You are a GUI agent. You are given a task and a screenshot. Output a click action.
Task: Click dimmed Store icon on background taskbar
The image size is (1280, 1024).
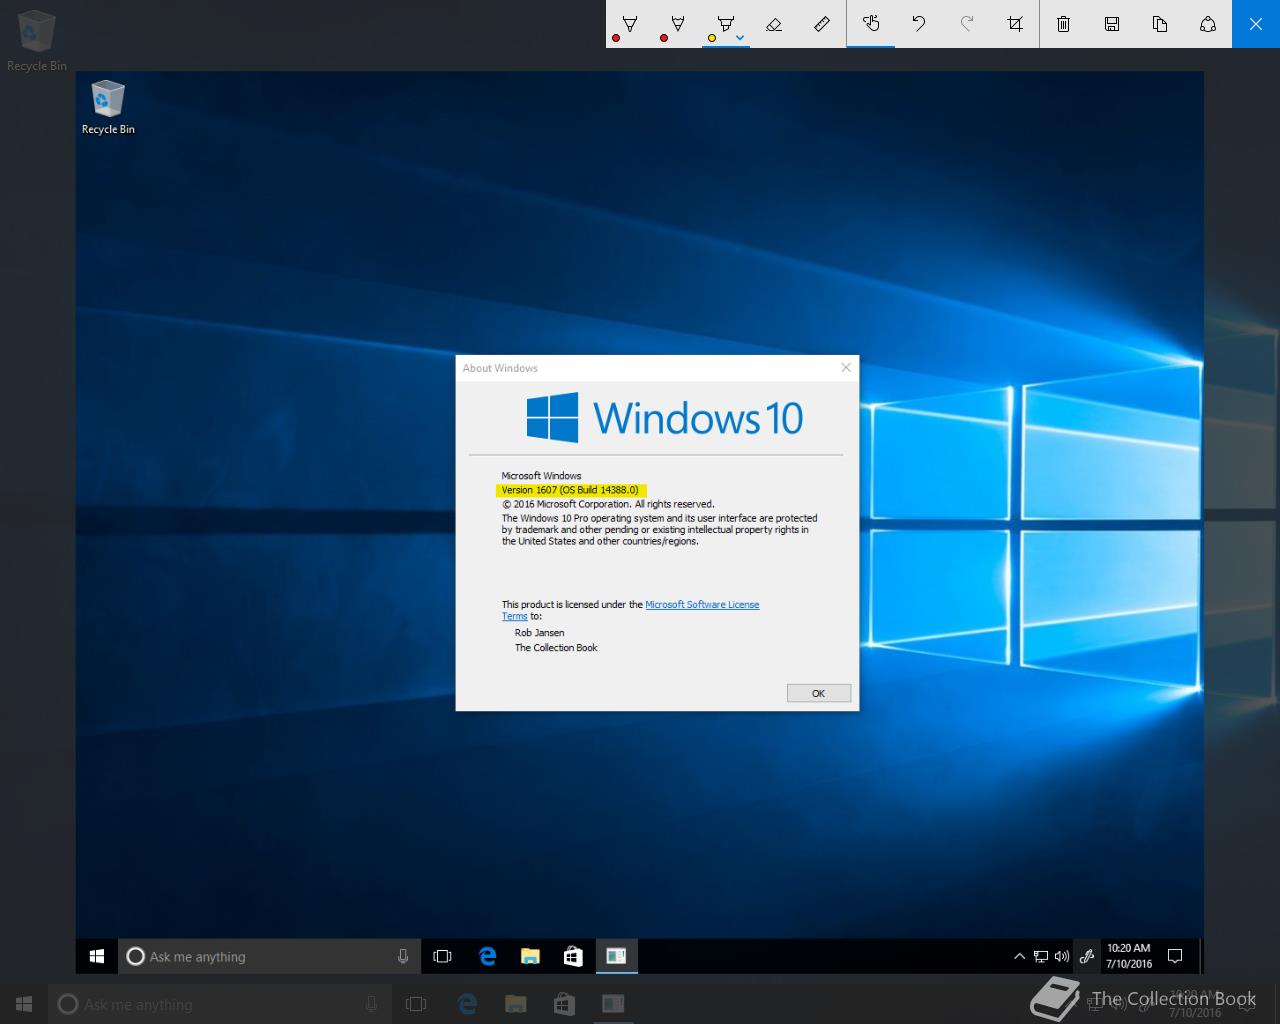click(564, 1004)
